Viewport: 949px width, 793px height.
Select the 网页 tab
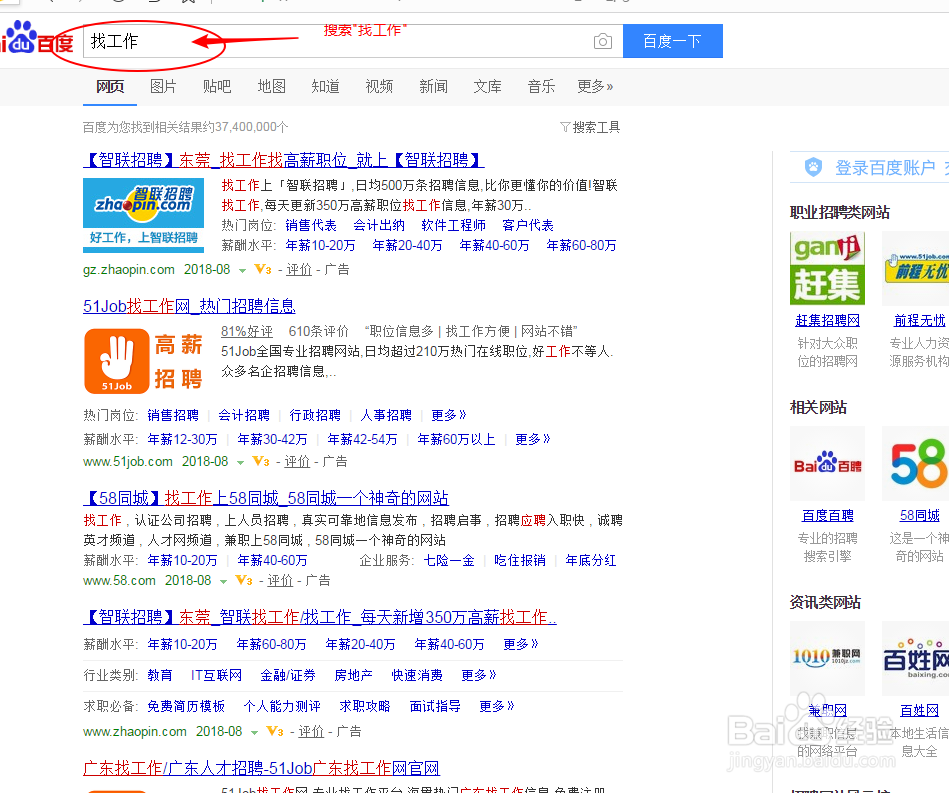coord(110,87)
